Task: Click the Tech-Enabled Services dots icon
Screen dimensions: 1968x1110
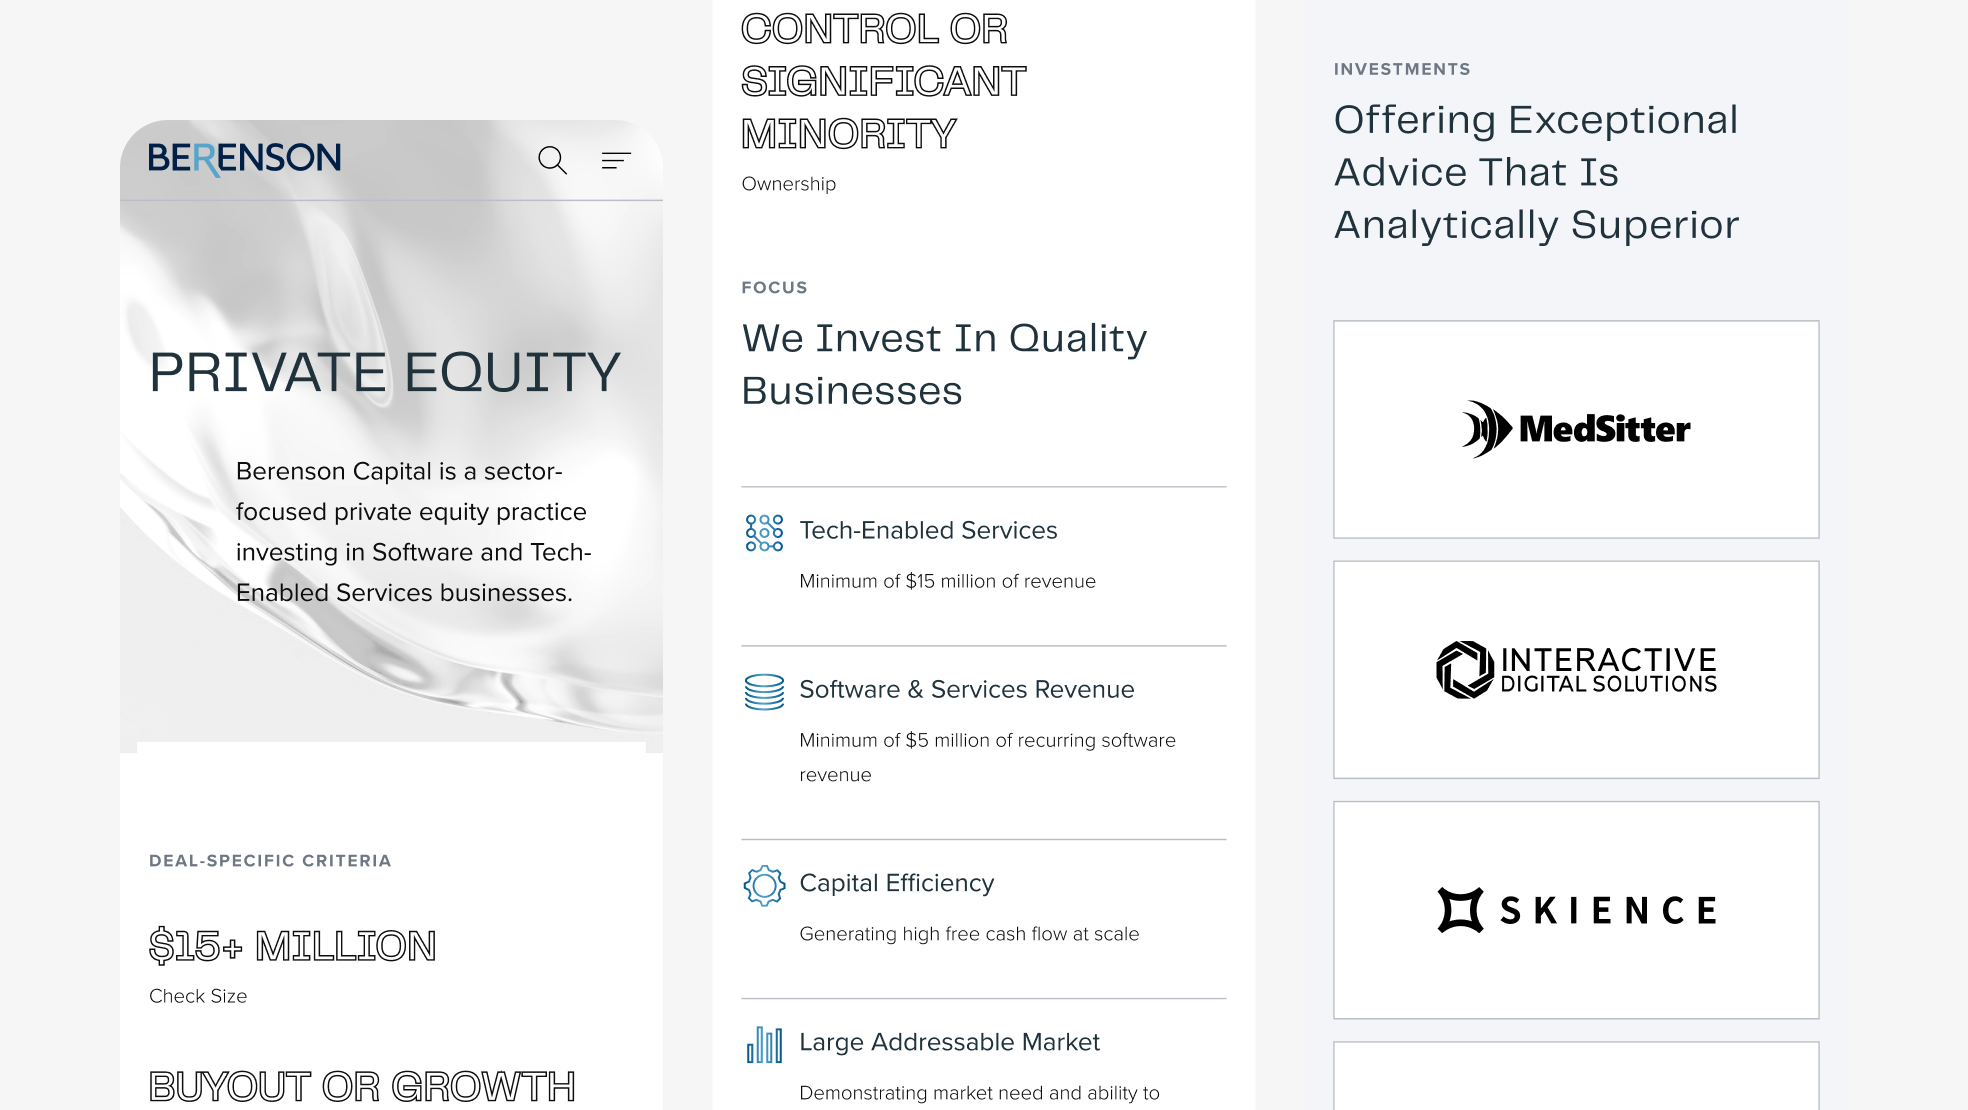Action: (764, 532)
